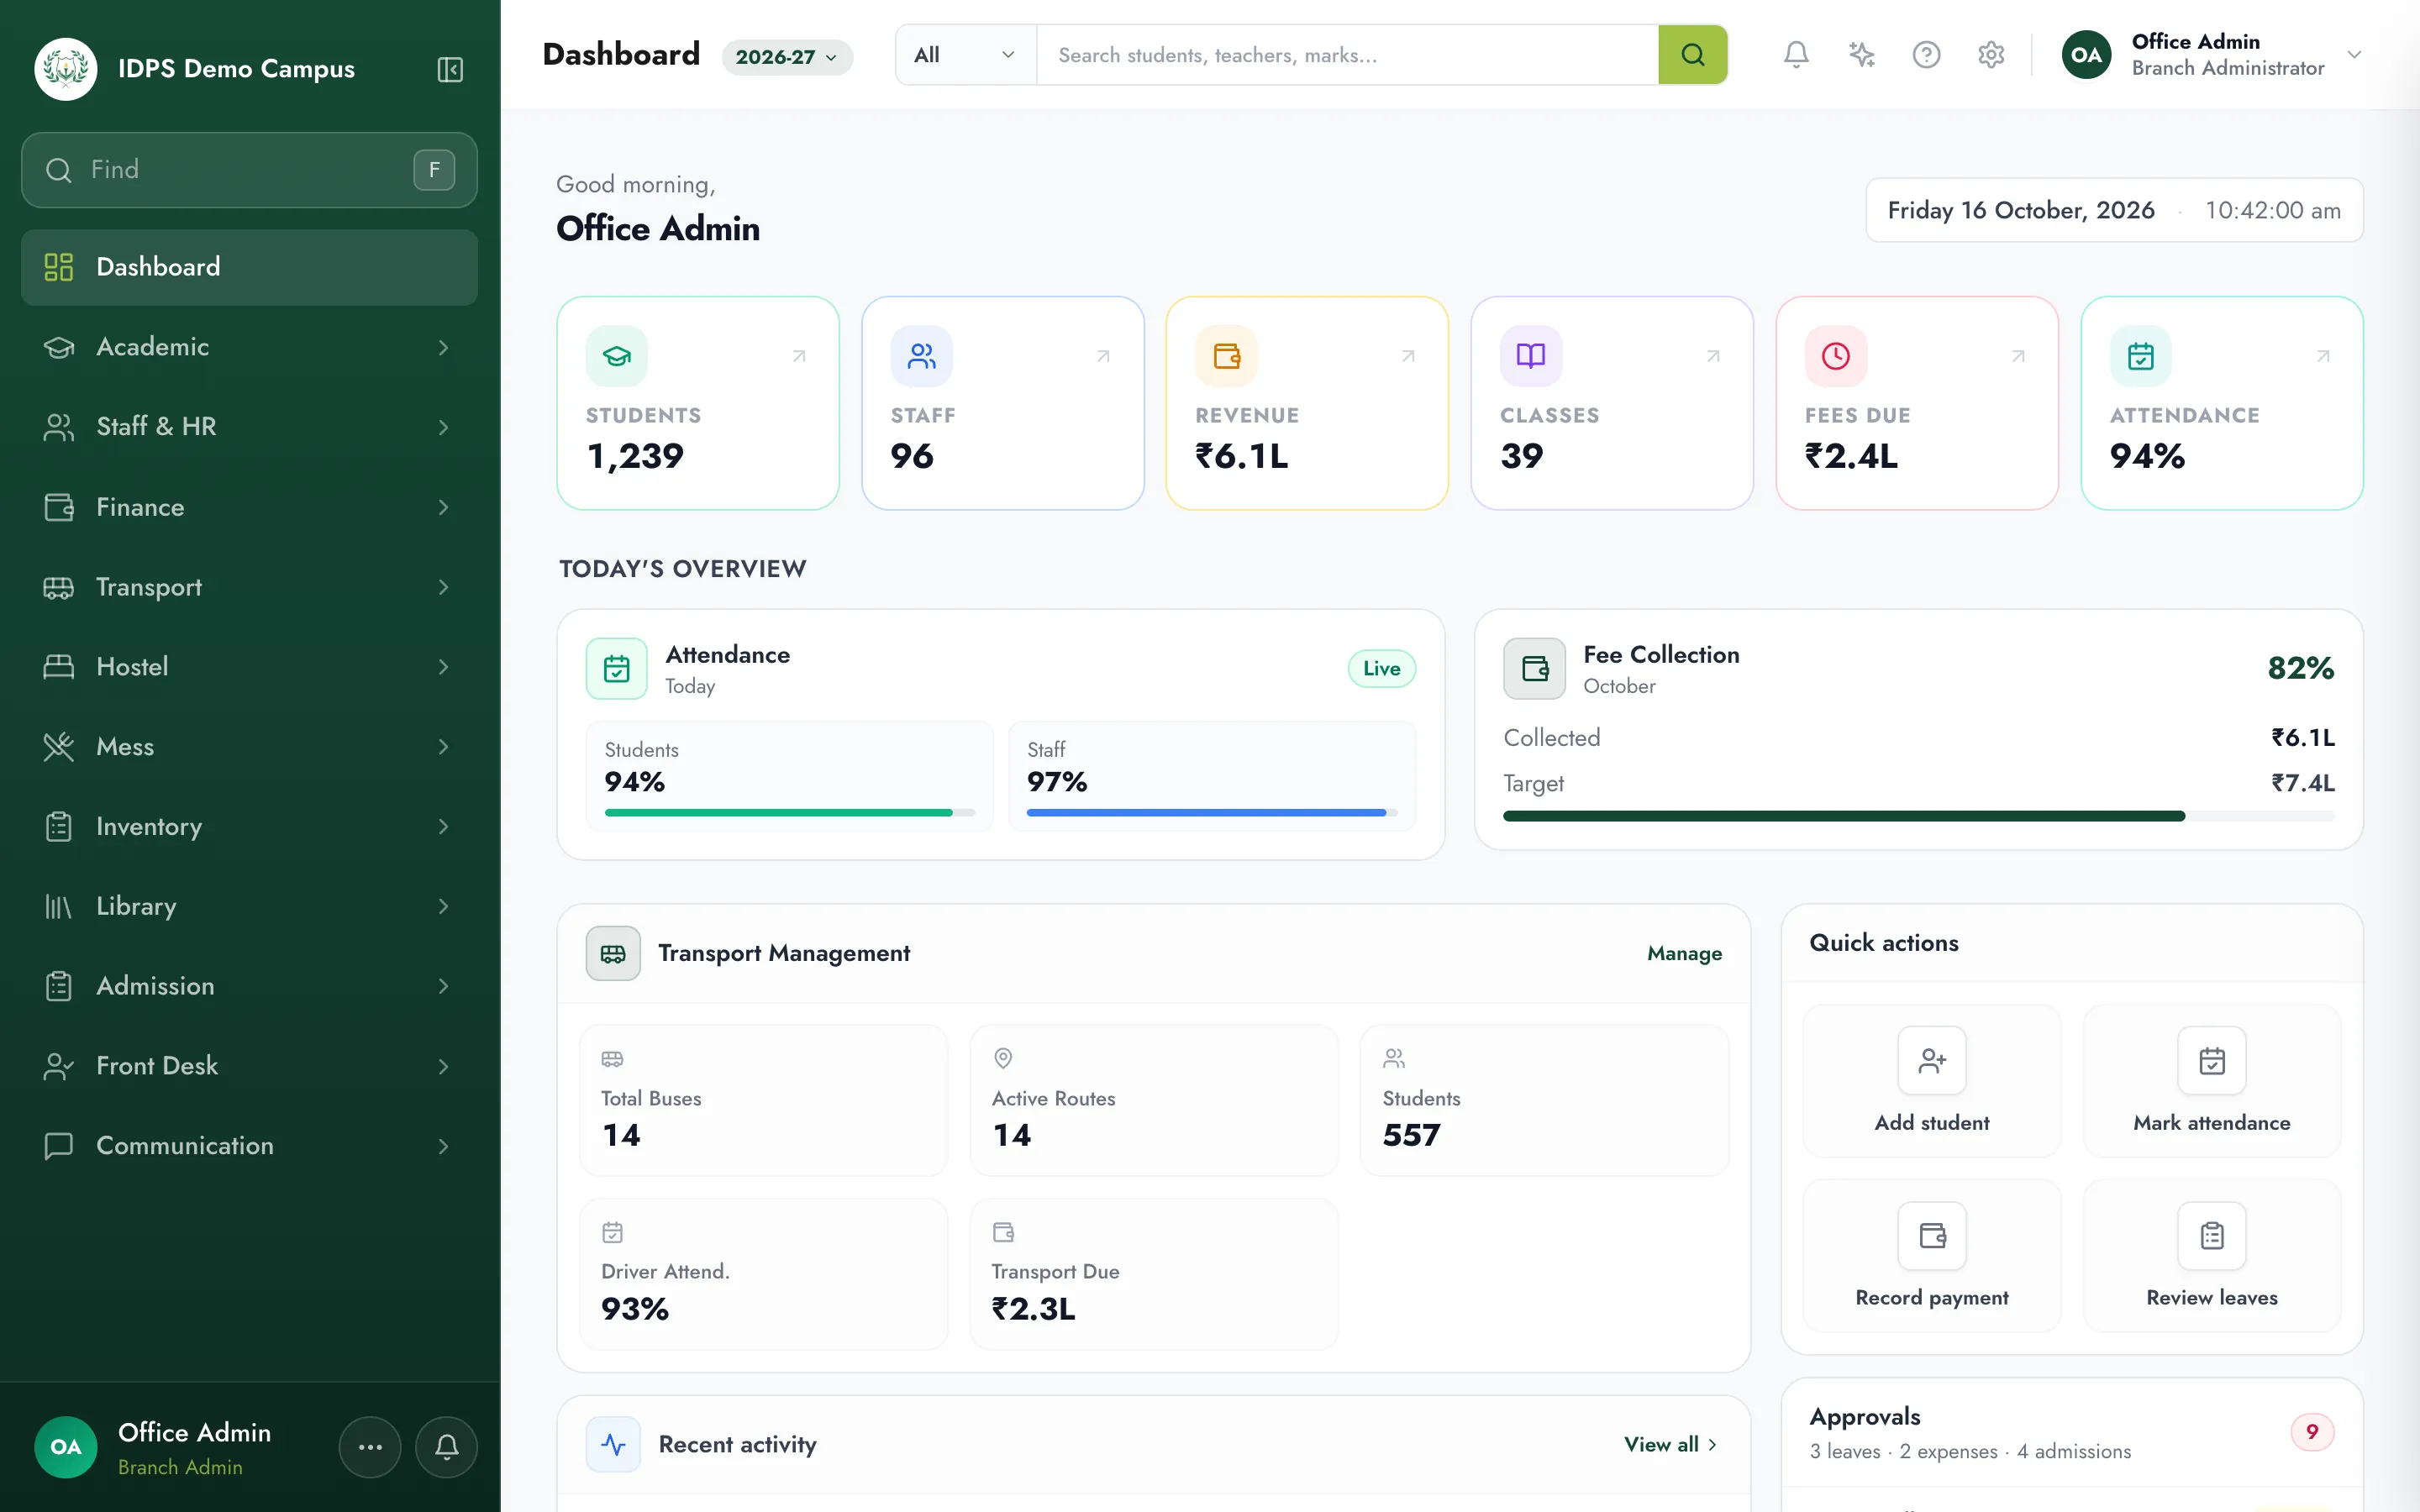Click the IDPS Demo Campus logo
The height and width of the screenshot is (1512, 2420).
tap(66, 69)
